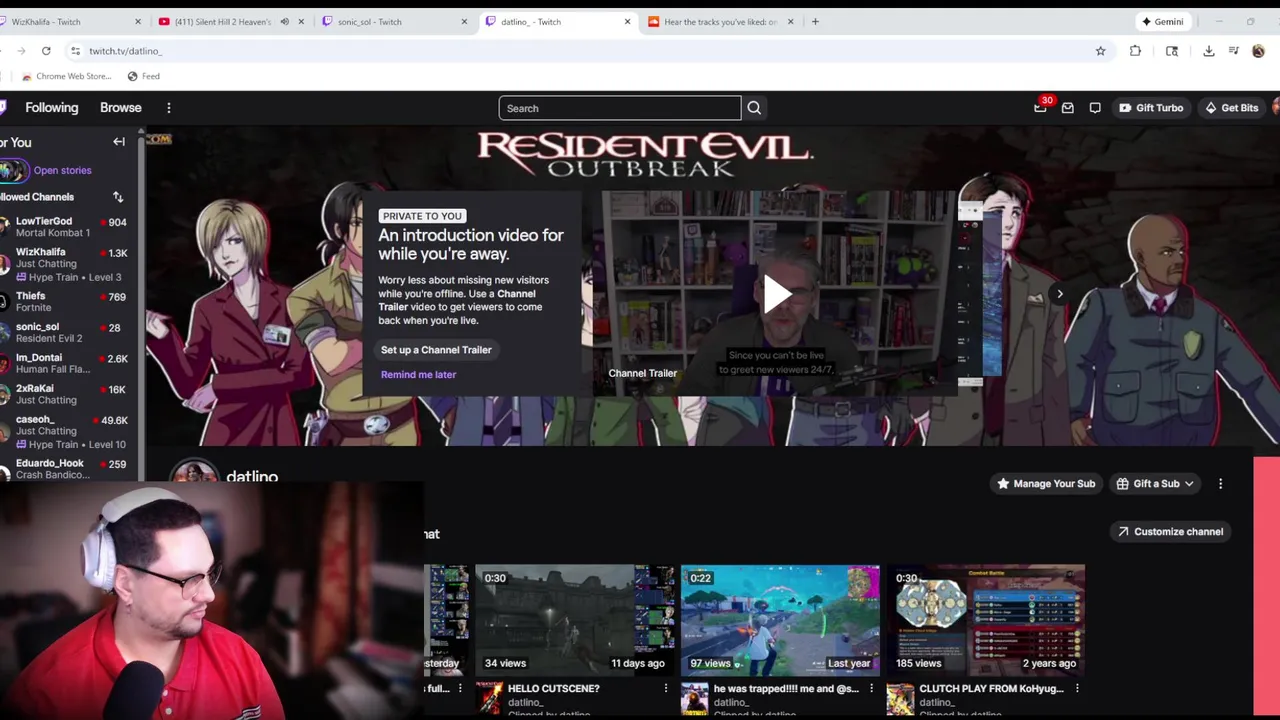Open the Gemini button in Chrome

click(x=1163, y=21)
